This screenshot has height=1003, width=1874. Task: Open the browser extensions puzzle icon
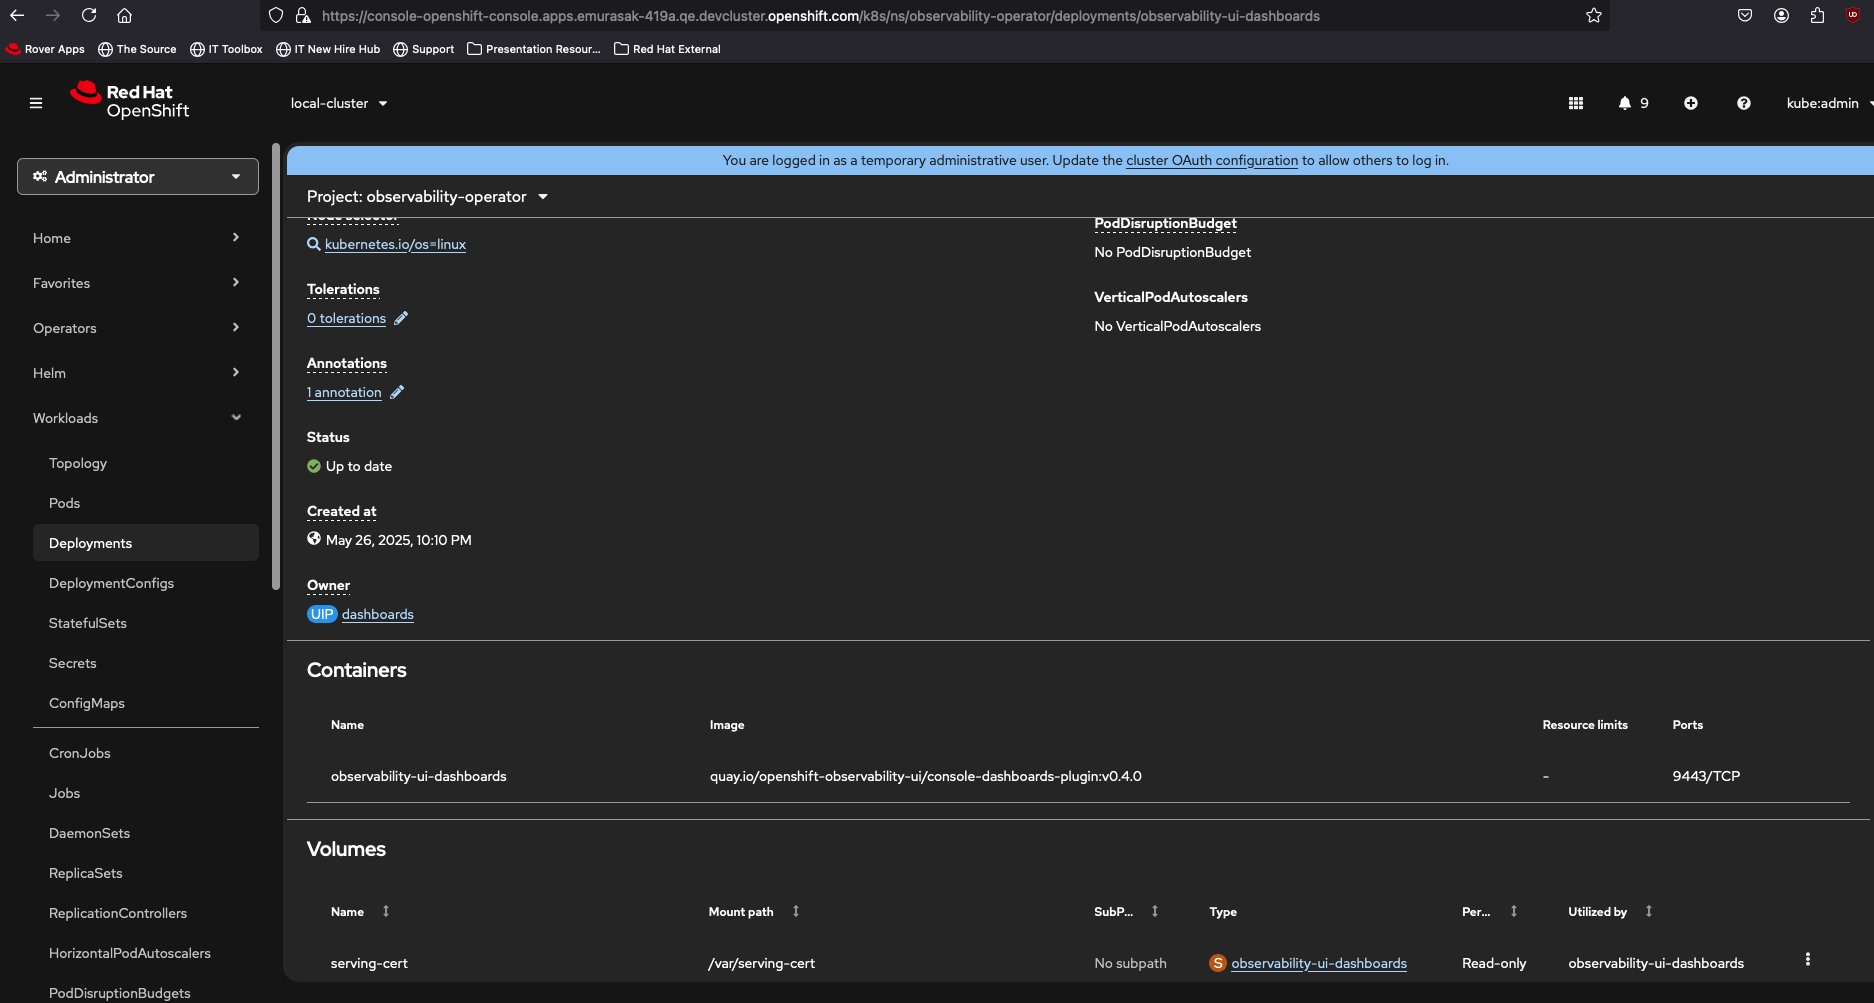tap(1817, 15)
